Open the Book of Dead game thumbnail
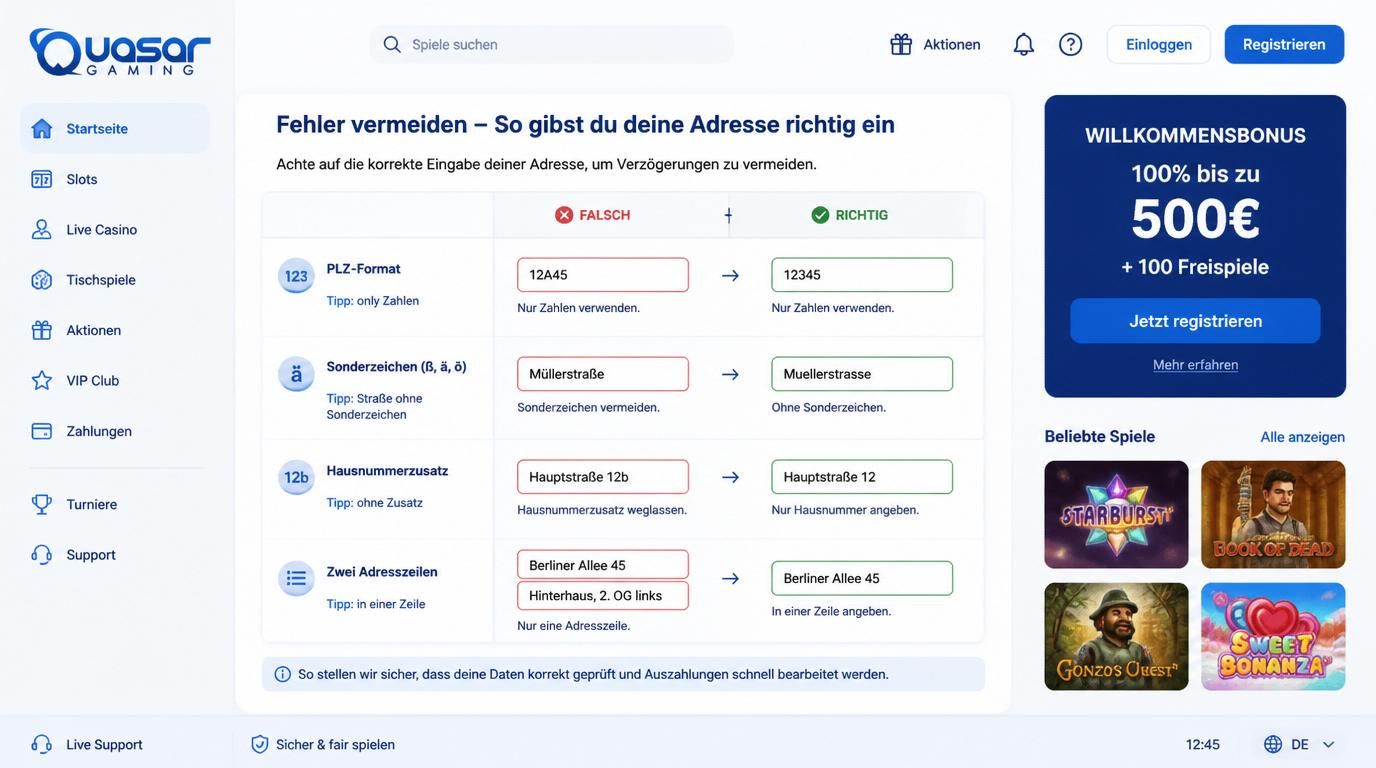Viewport: 1376px width, 768px height. point(1273,514)
